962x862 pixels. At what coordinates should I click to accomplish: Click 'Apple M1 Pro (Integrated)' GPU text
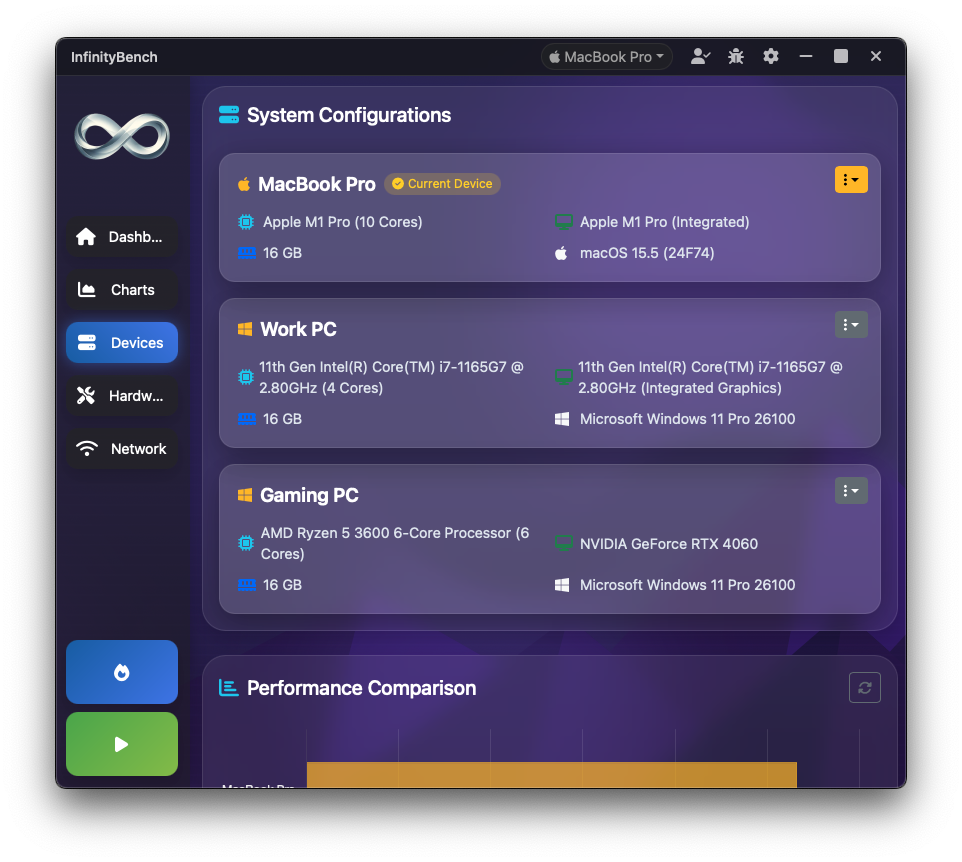coord(664,222)
